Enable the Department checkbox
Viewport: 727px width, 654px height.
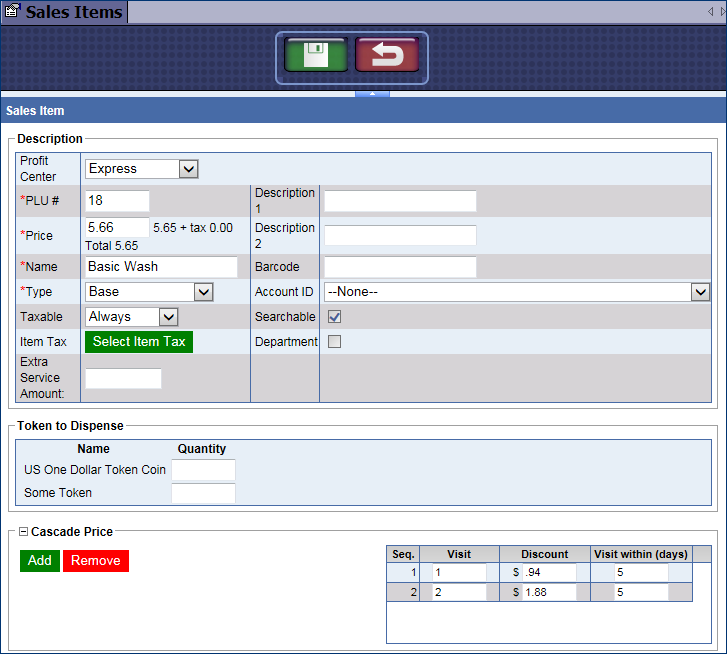(x=335, y=342)
